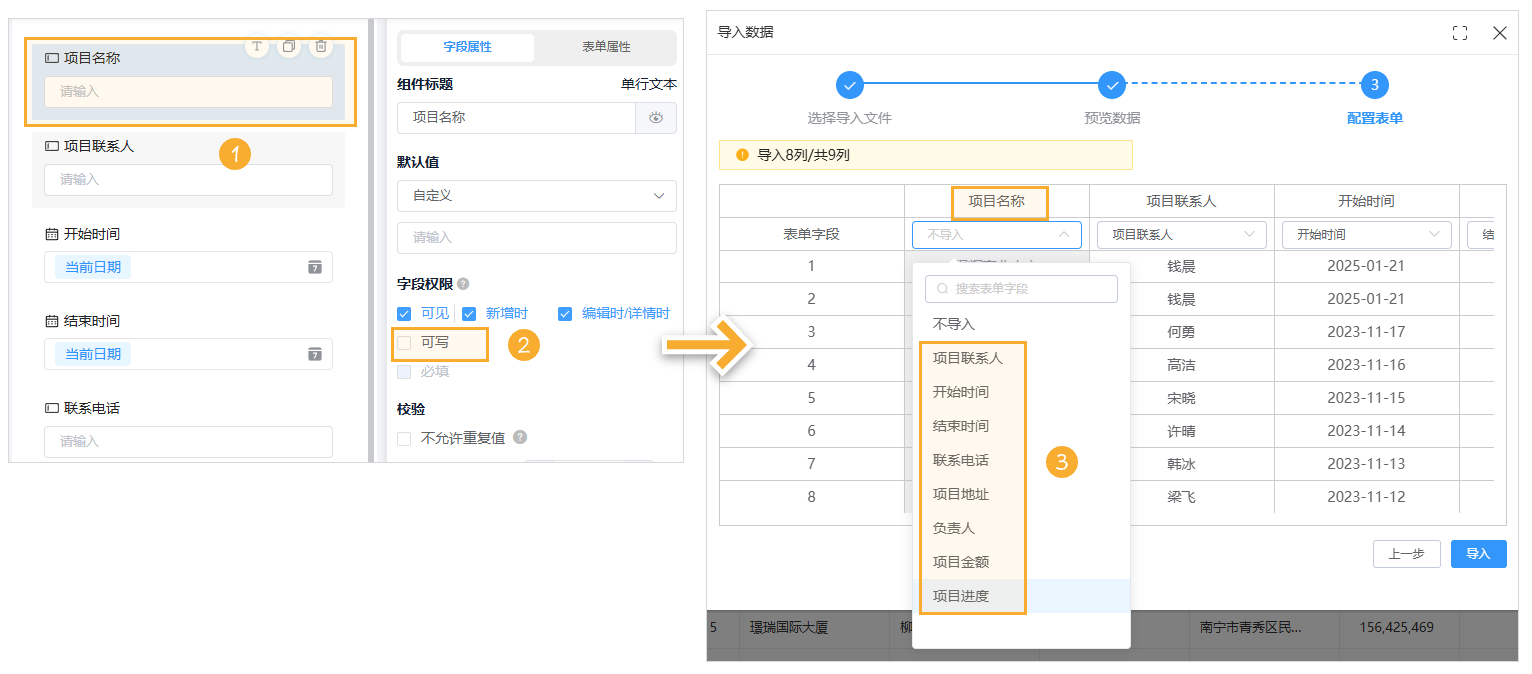Check the 必填 checkbox
The width and height of the screenshot is (1532, 674).
(404, 371)
